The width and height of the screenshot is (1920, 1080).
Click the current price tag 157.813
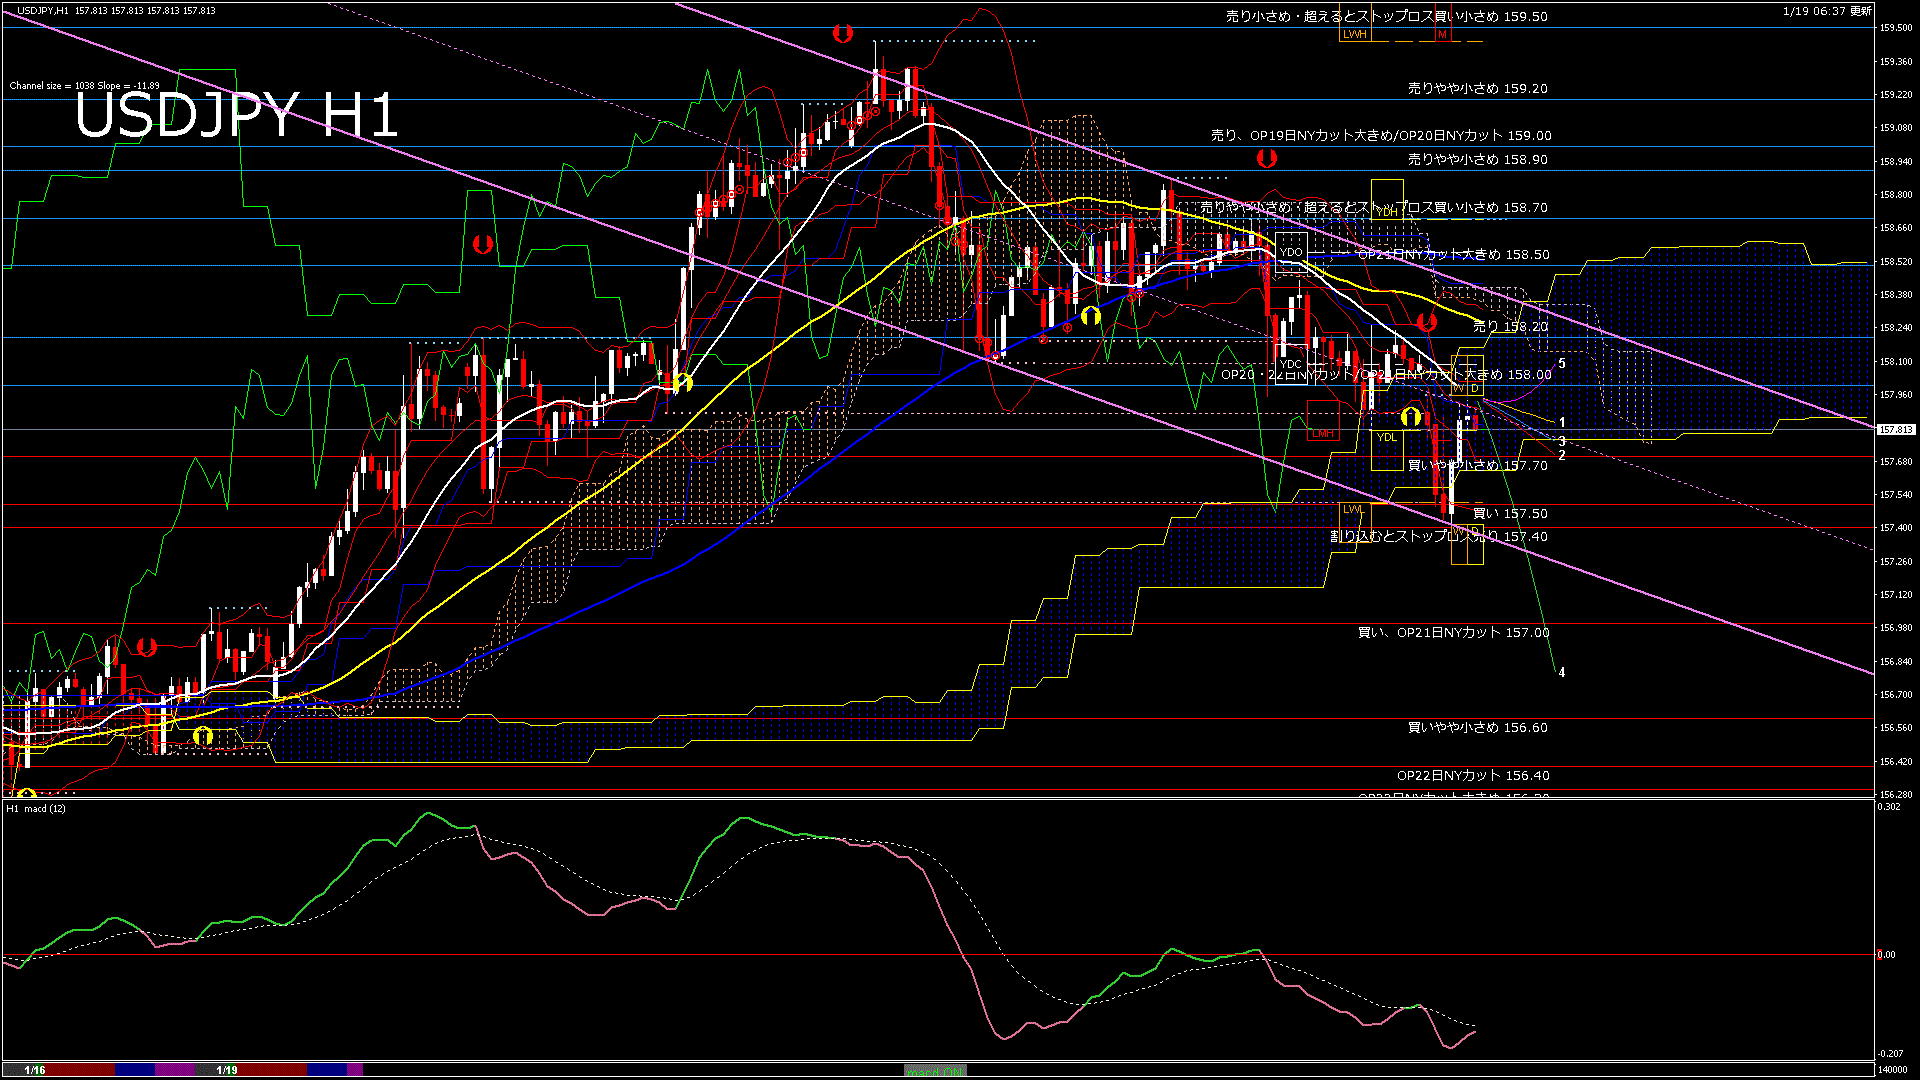pyautogui.click(x=1895, y=430)
